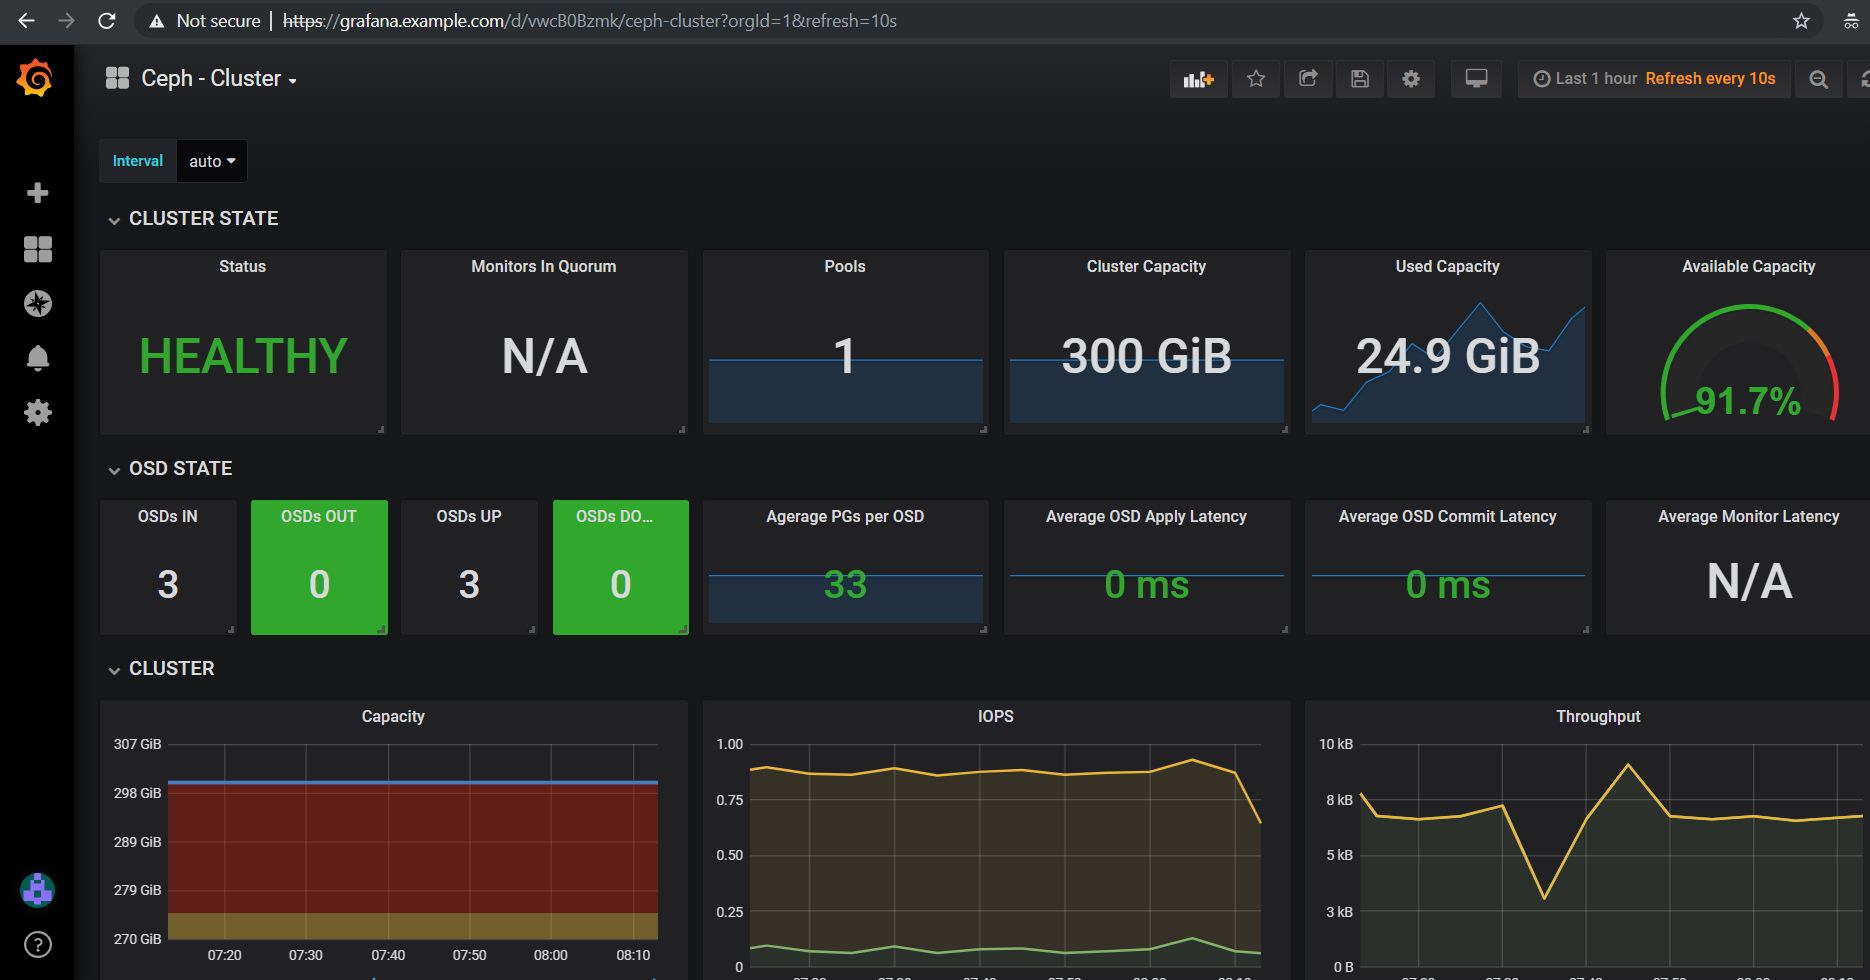Click the Share dashboard icon
Image resolution: width=1870 pixels, height=980 pixels.
[x=1308, y=79]
